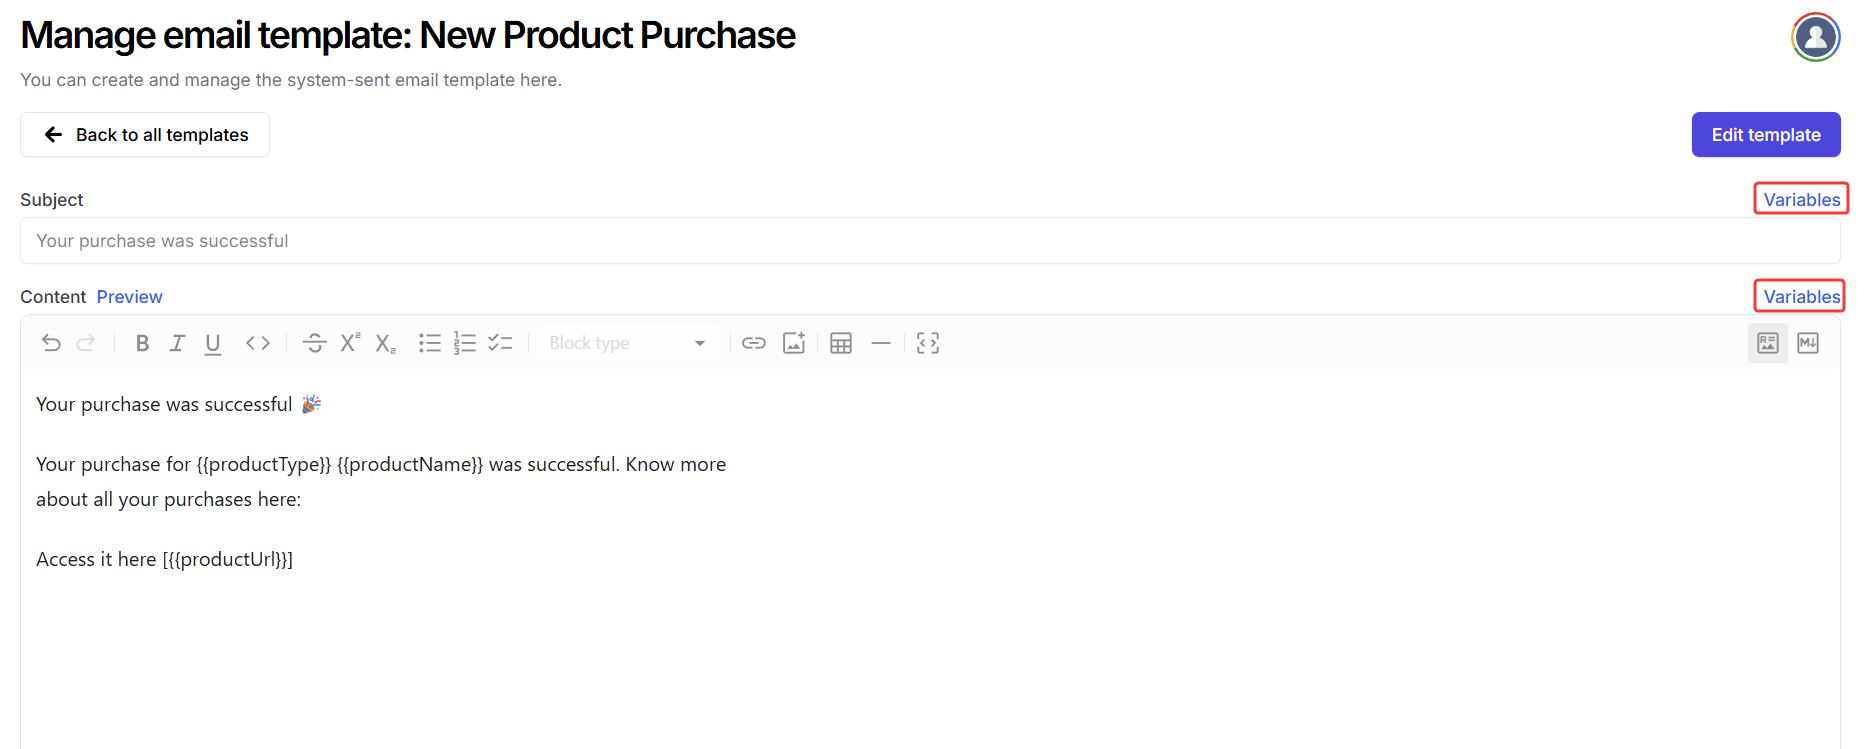
Task: Insert a hyperlink
Action: pyautogui.click(x=754, y=343)
